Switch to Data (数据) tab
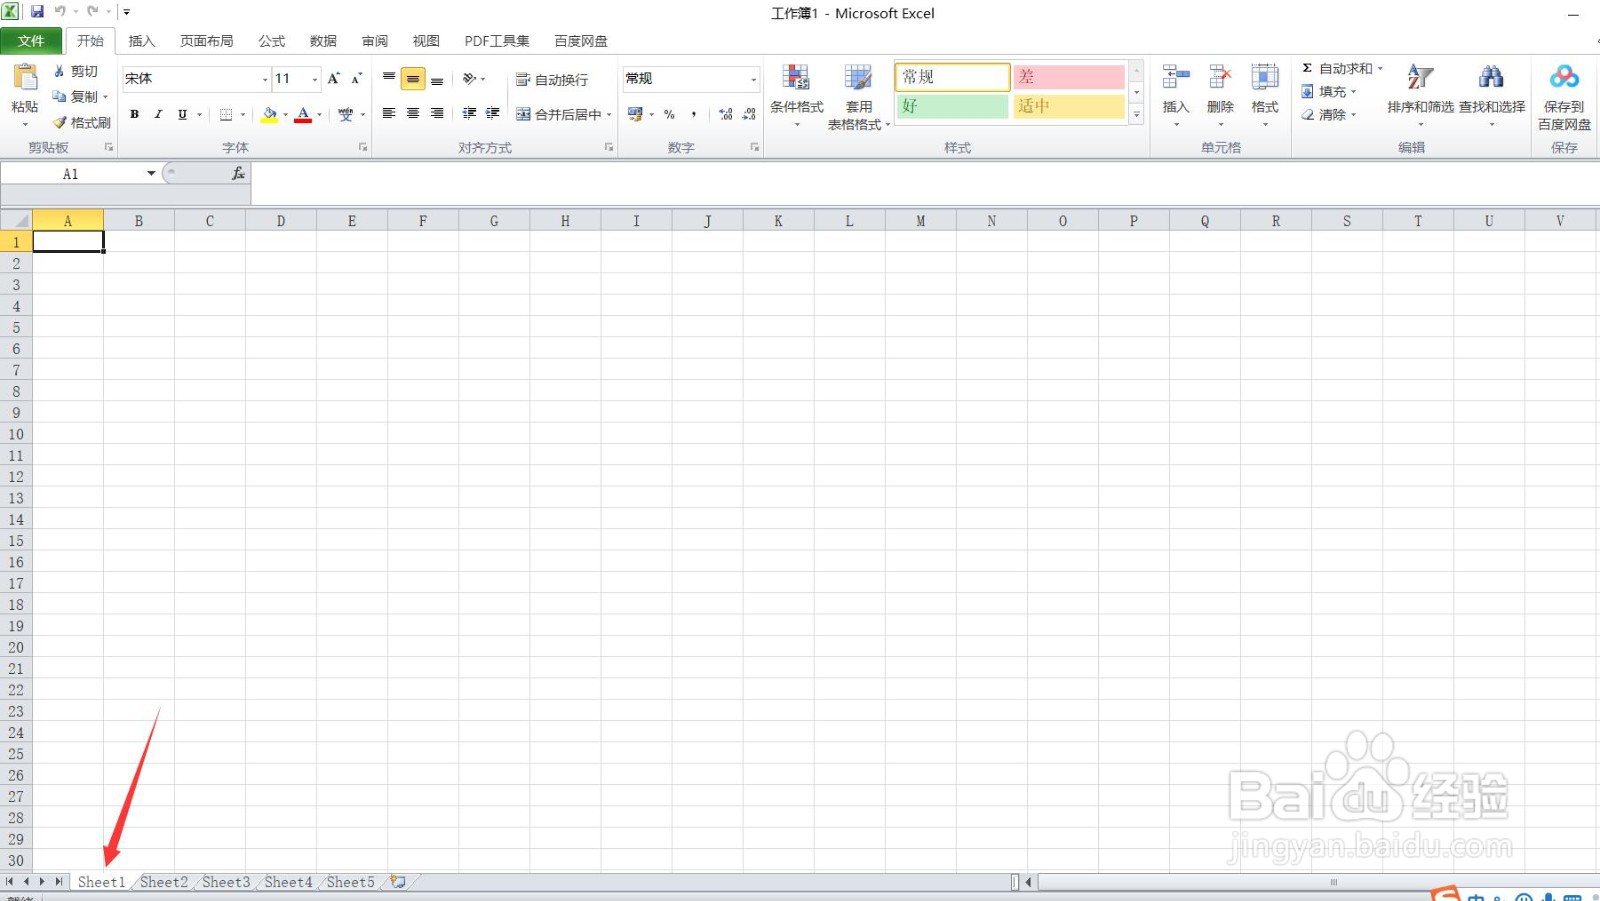1600x901 pixels. 323,41
